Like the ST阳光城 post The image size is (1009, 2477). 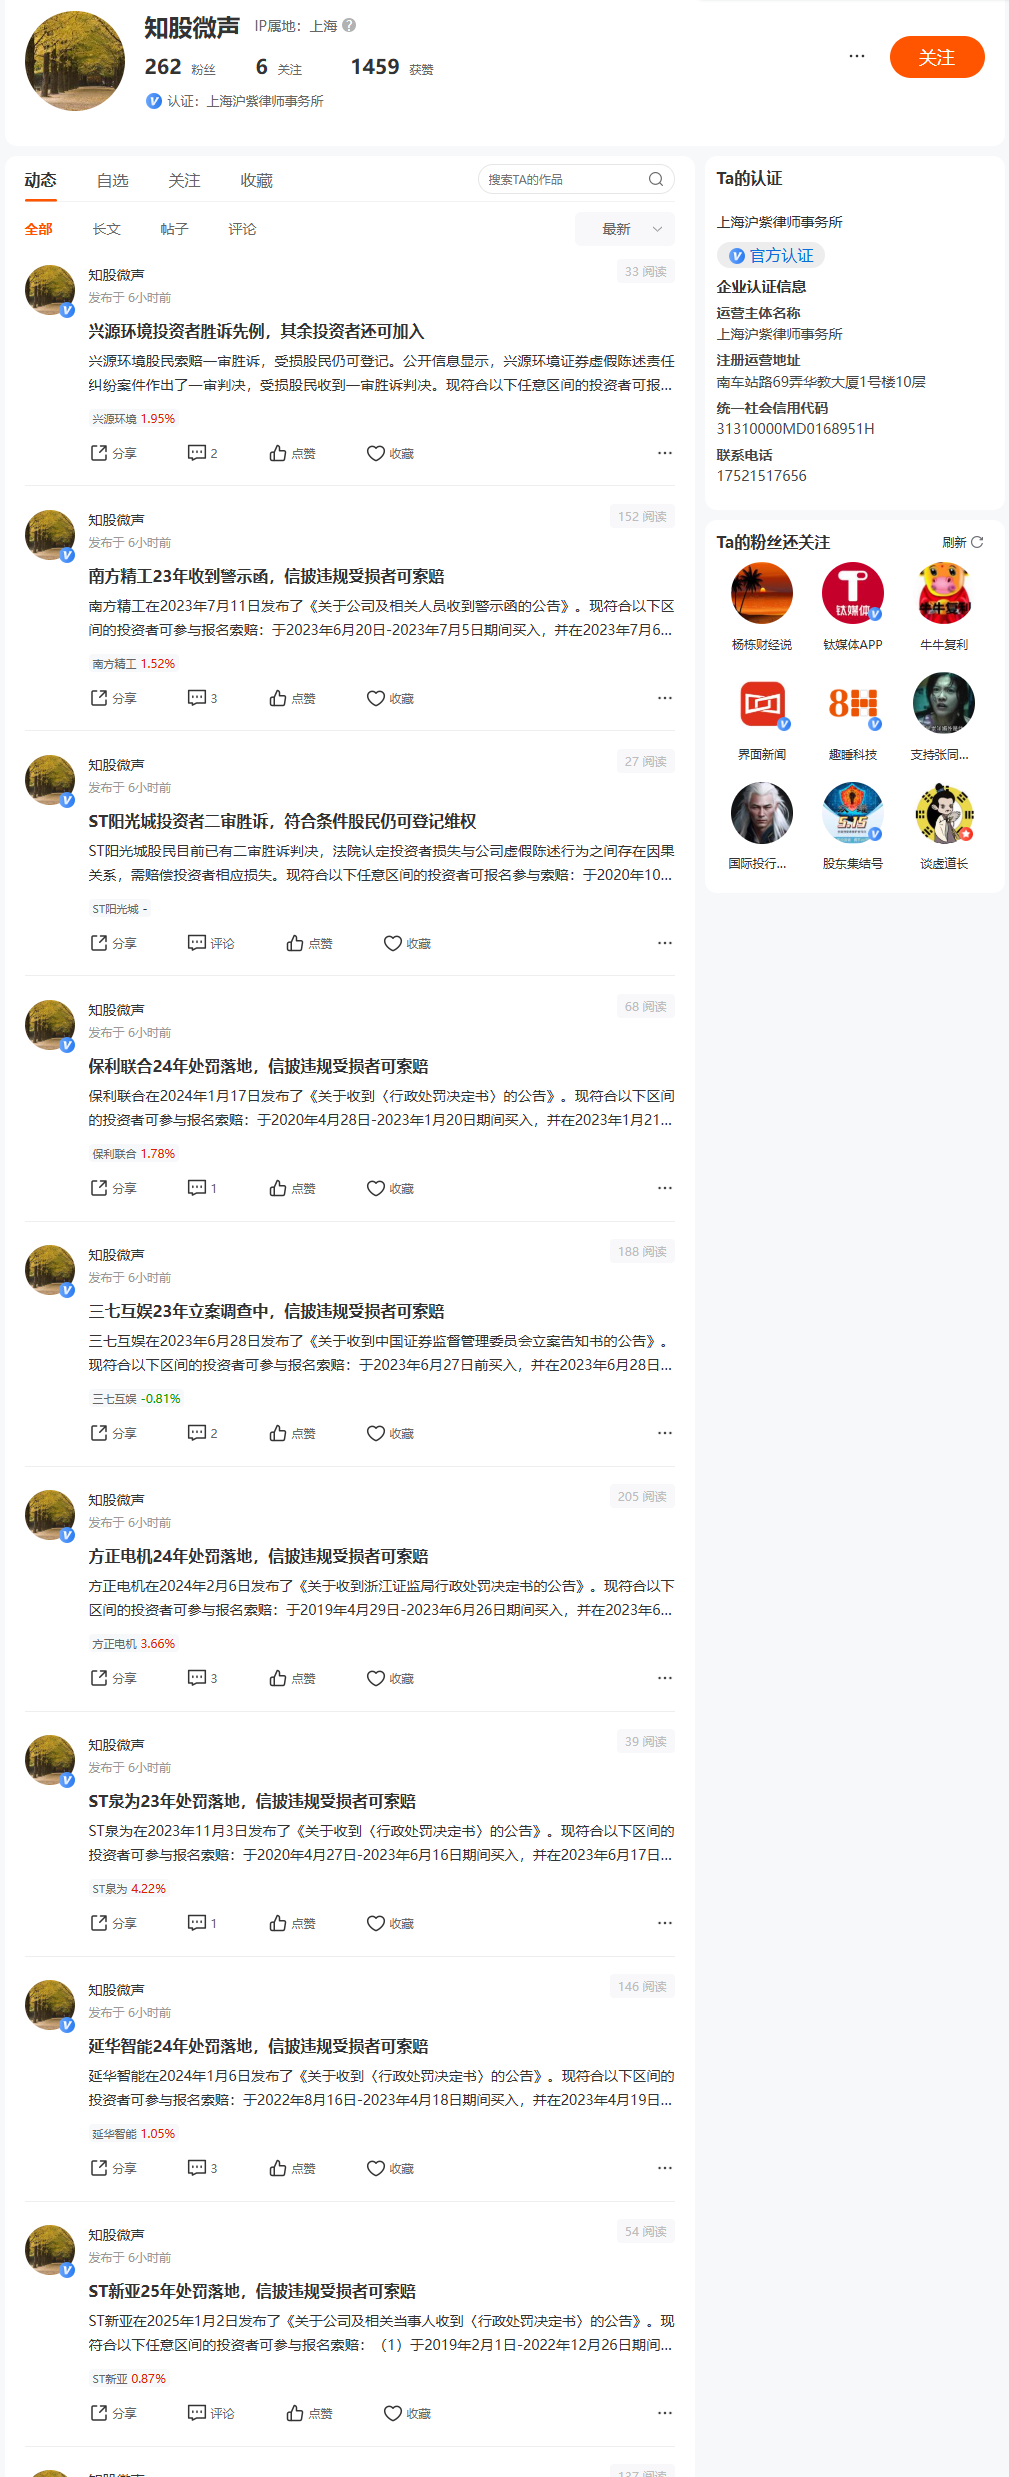pyautogui.click(x=309, y=943)
